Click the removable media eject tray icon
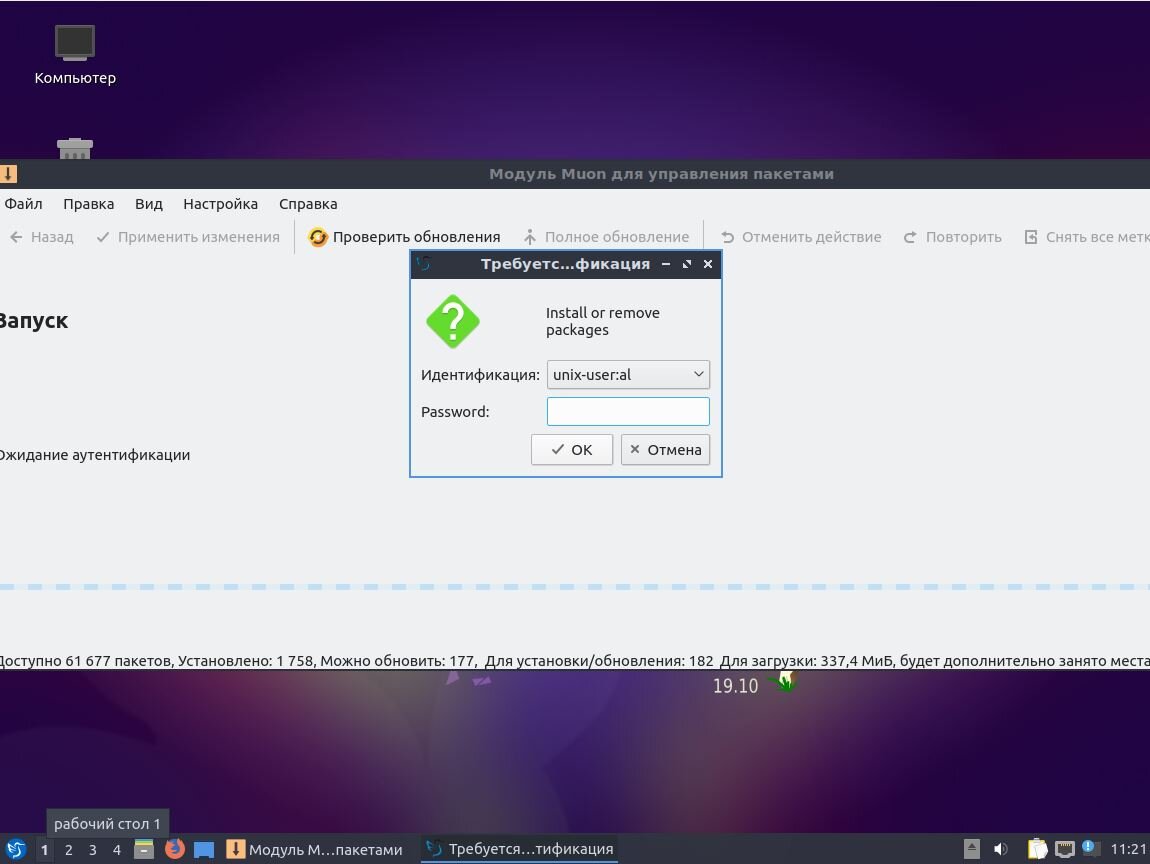This screenshot has width=1150, height=864. [x=972, y=849]
